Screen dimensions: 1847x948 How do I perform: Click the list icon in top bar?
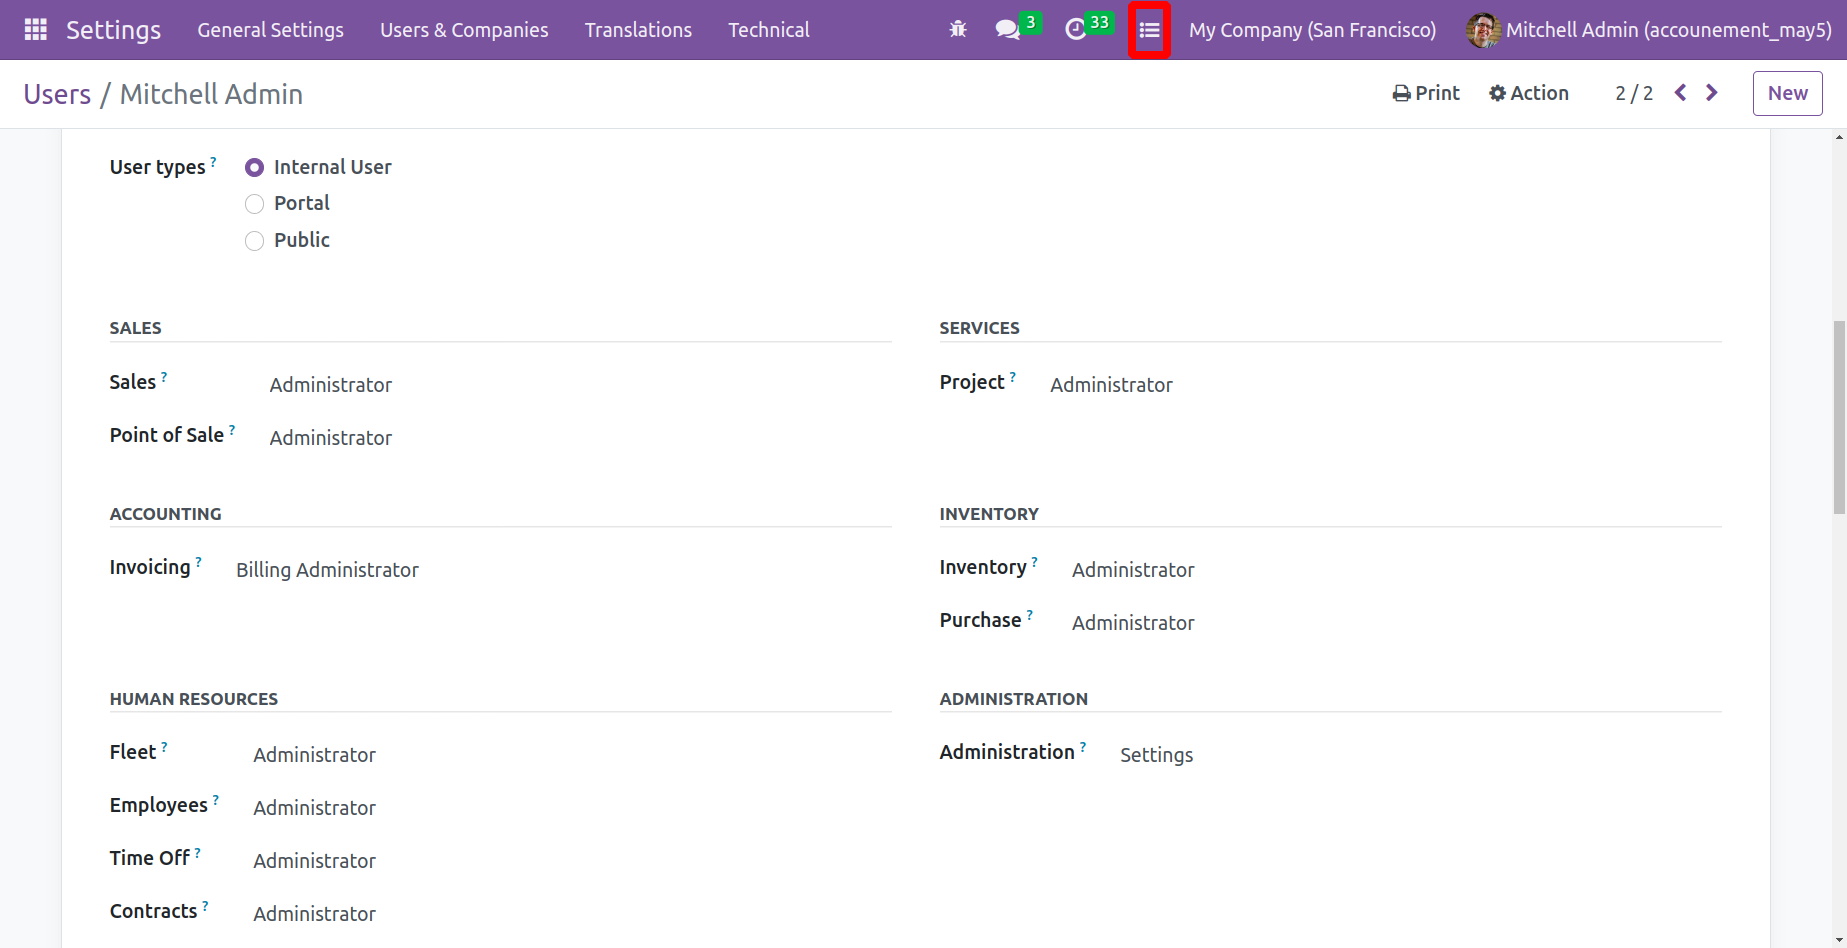1149,31
